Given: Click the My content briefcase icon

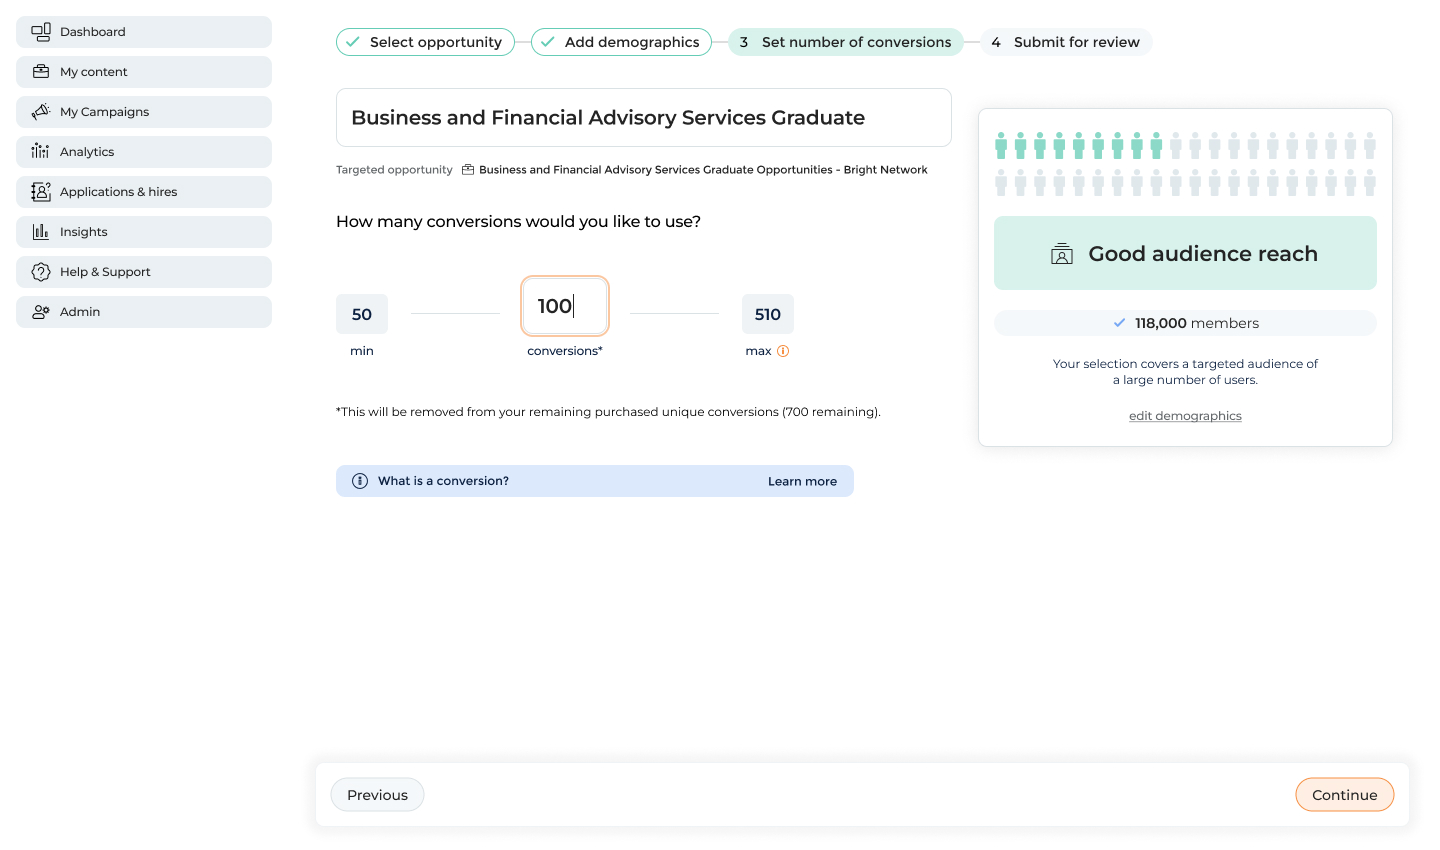Looking at the screenshot, I should [41, 72].
